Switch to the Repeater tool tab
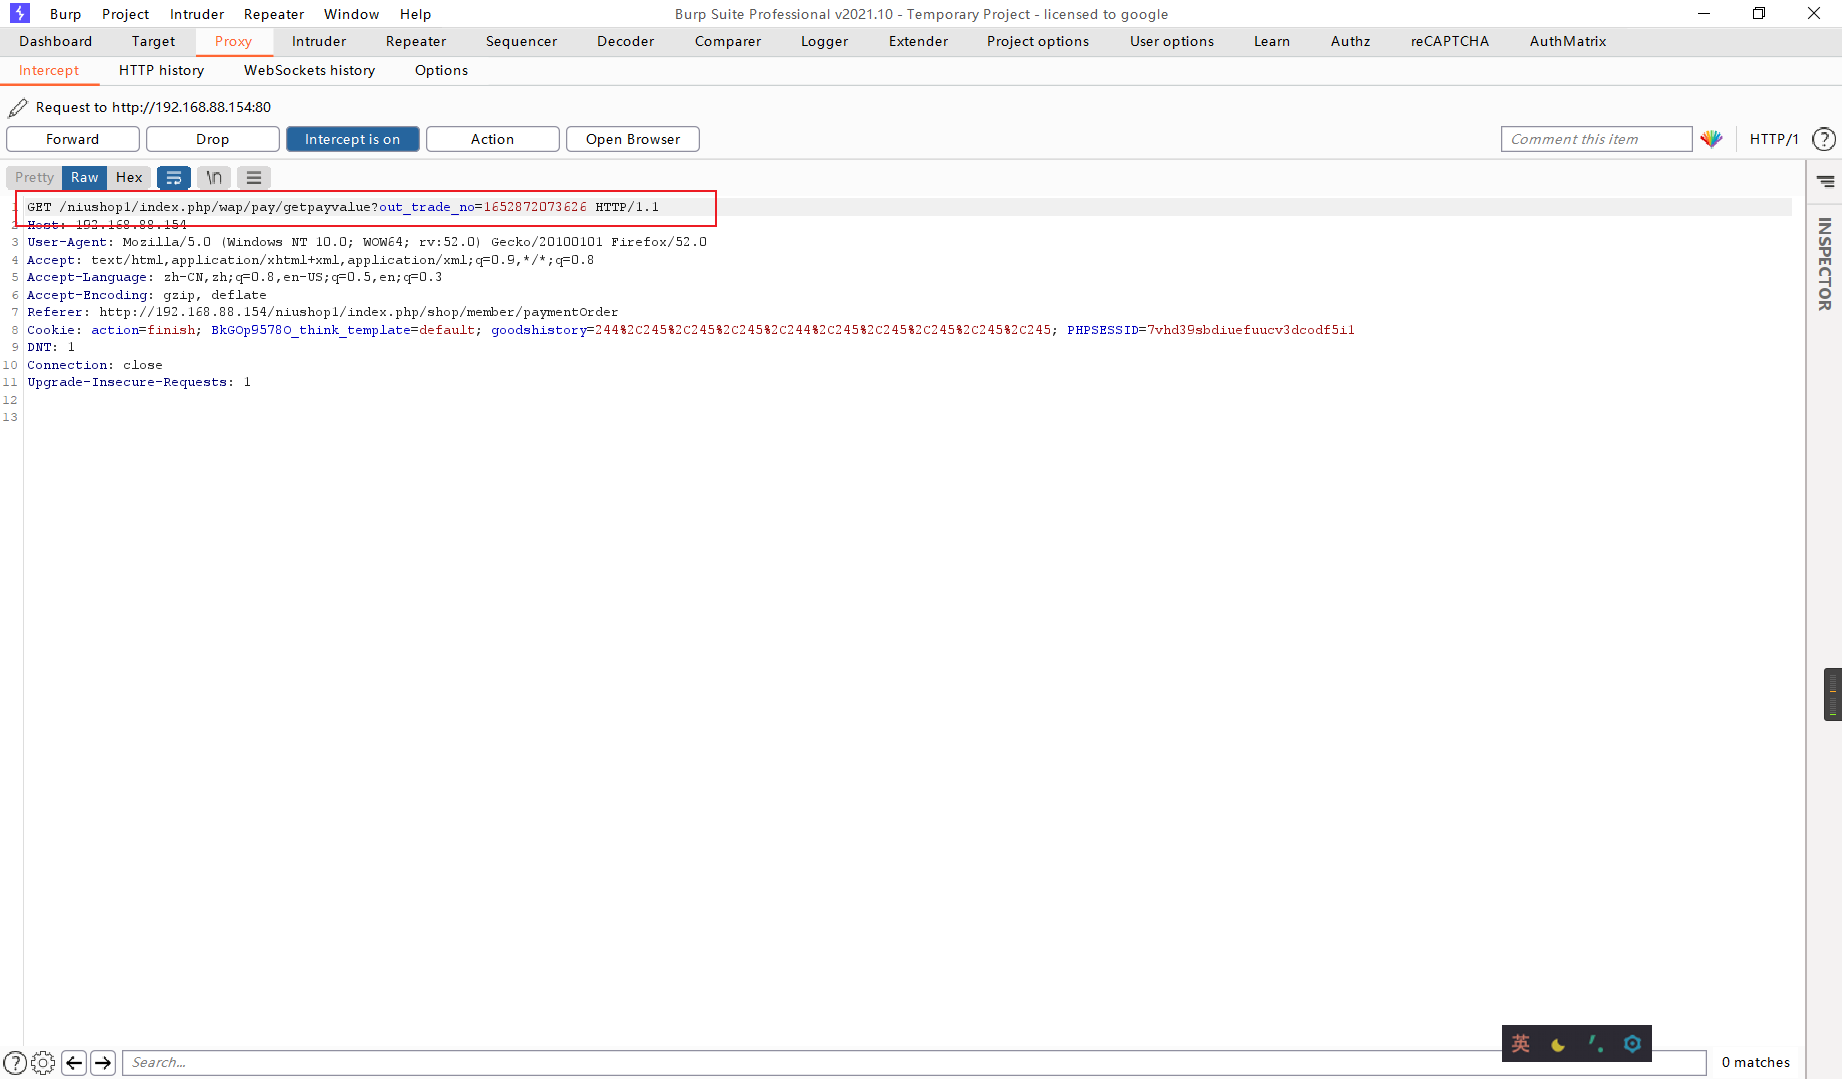Viewport: 1842px width, 1080px height. (x=416, y=41)
